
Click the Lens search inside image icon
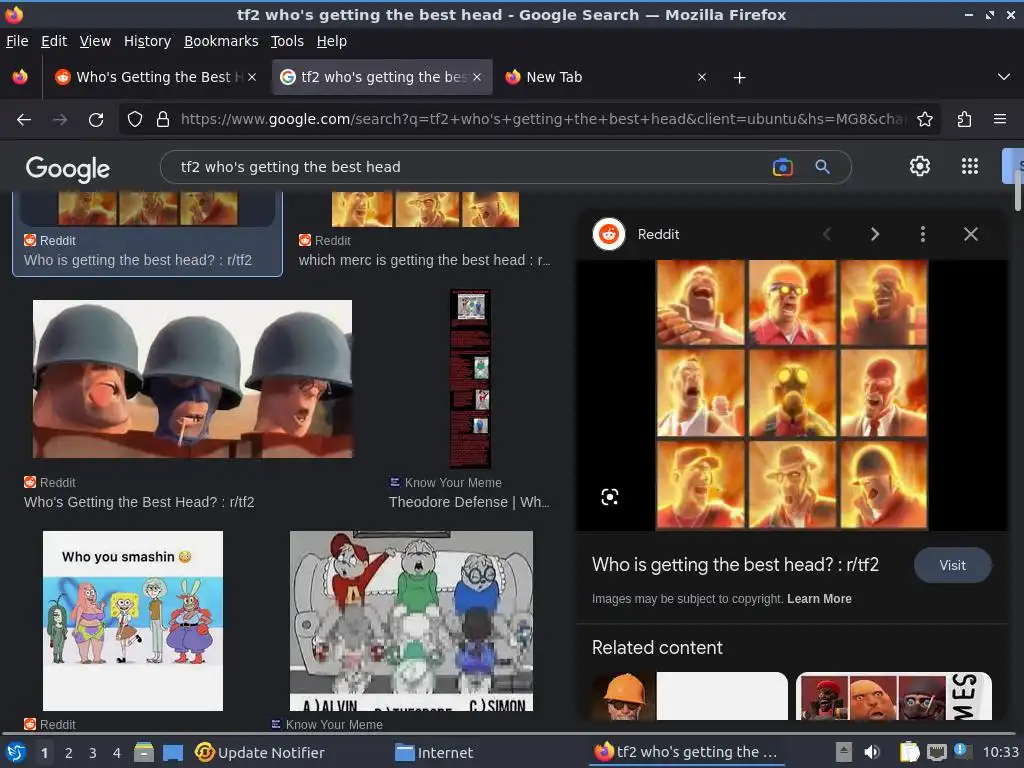click(x=609, y=497)
